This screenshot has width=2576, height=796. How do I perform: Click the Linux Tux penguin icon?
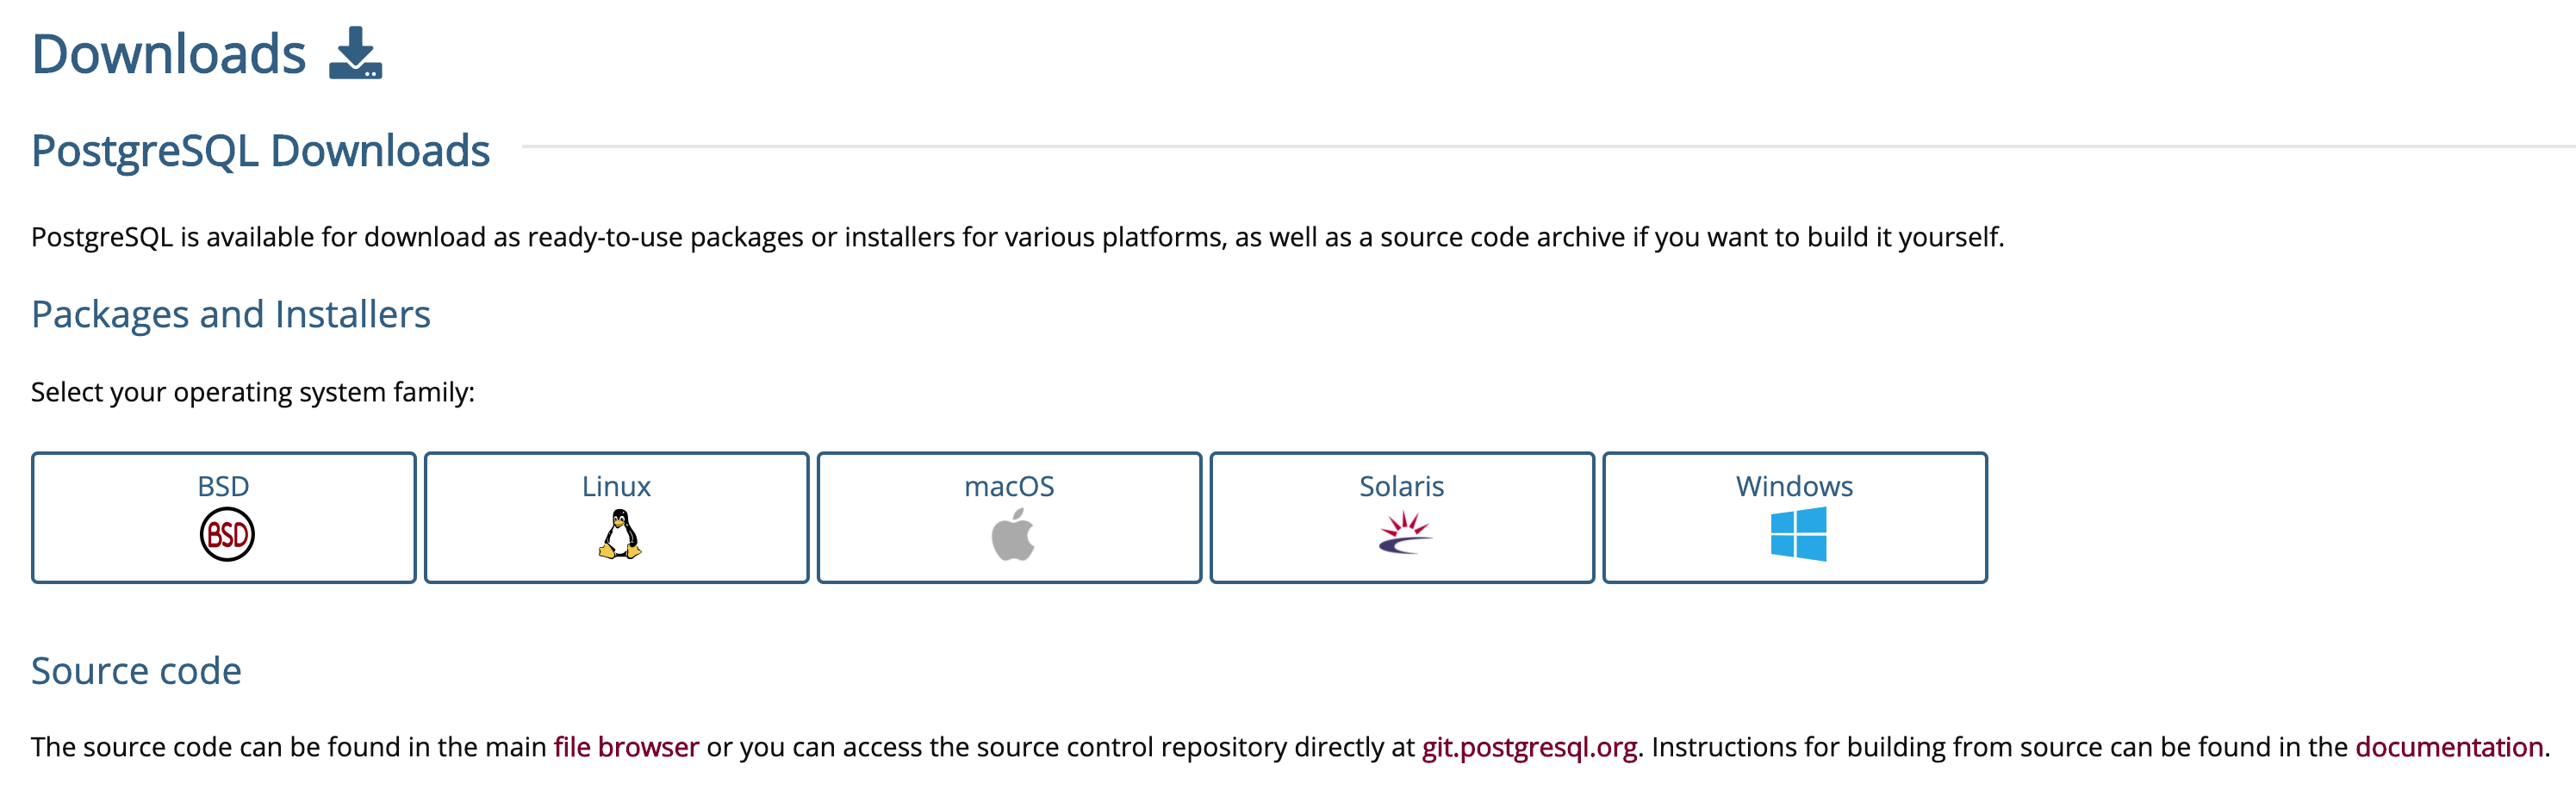(619, 535)
